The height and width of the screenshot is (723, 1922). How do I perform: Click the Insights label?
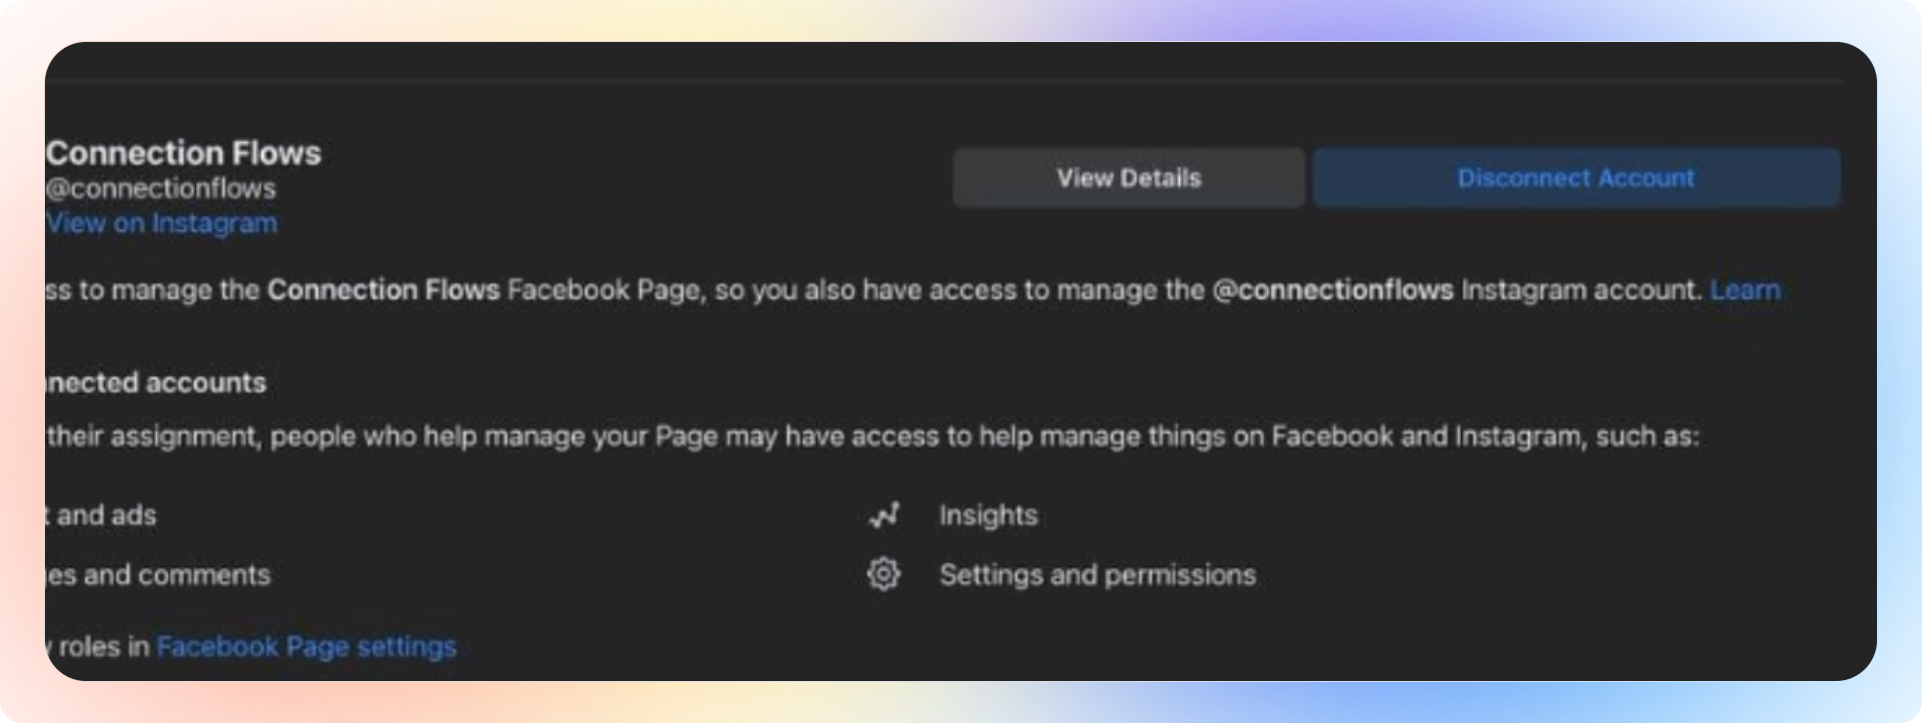[x=988, y=515]
